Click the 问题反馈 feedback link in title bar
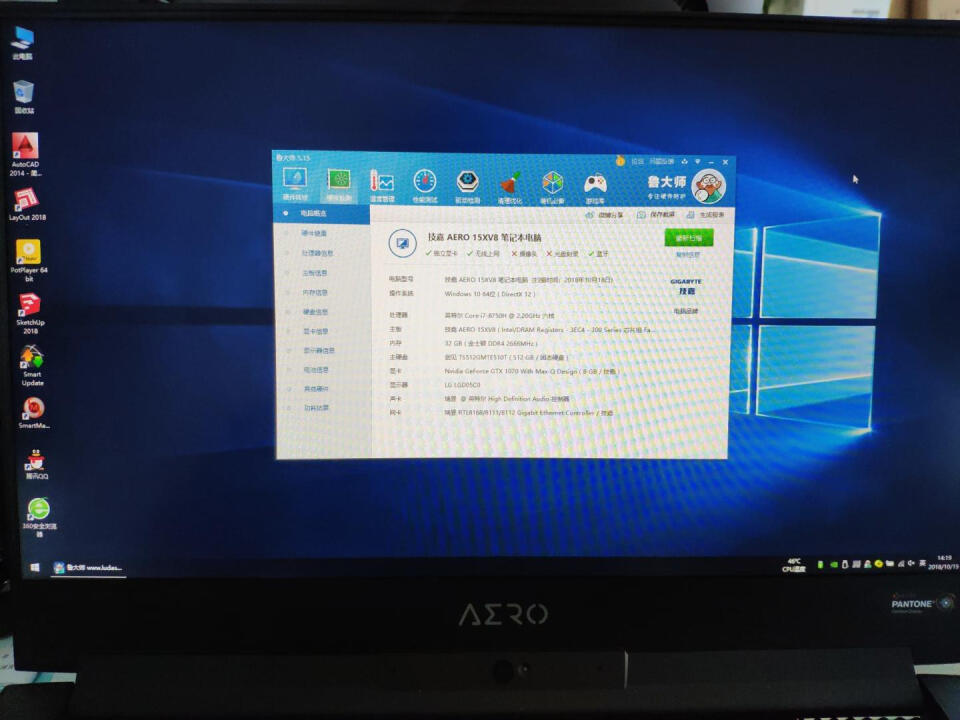 [661, 162]
